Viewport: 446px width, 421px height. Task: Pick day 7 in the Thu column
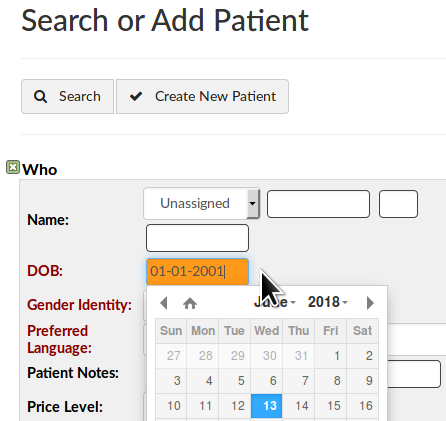299,381
